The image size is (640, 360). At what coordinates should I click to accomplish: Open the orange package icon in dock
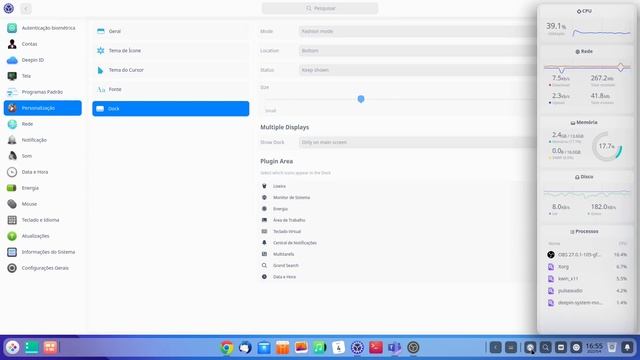pos(282,348)
